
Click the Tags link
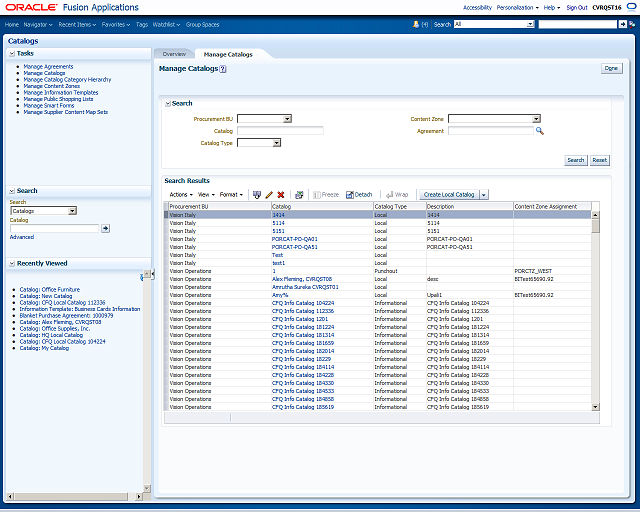point(142,24)
